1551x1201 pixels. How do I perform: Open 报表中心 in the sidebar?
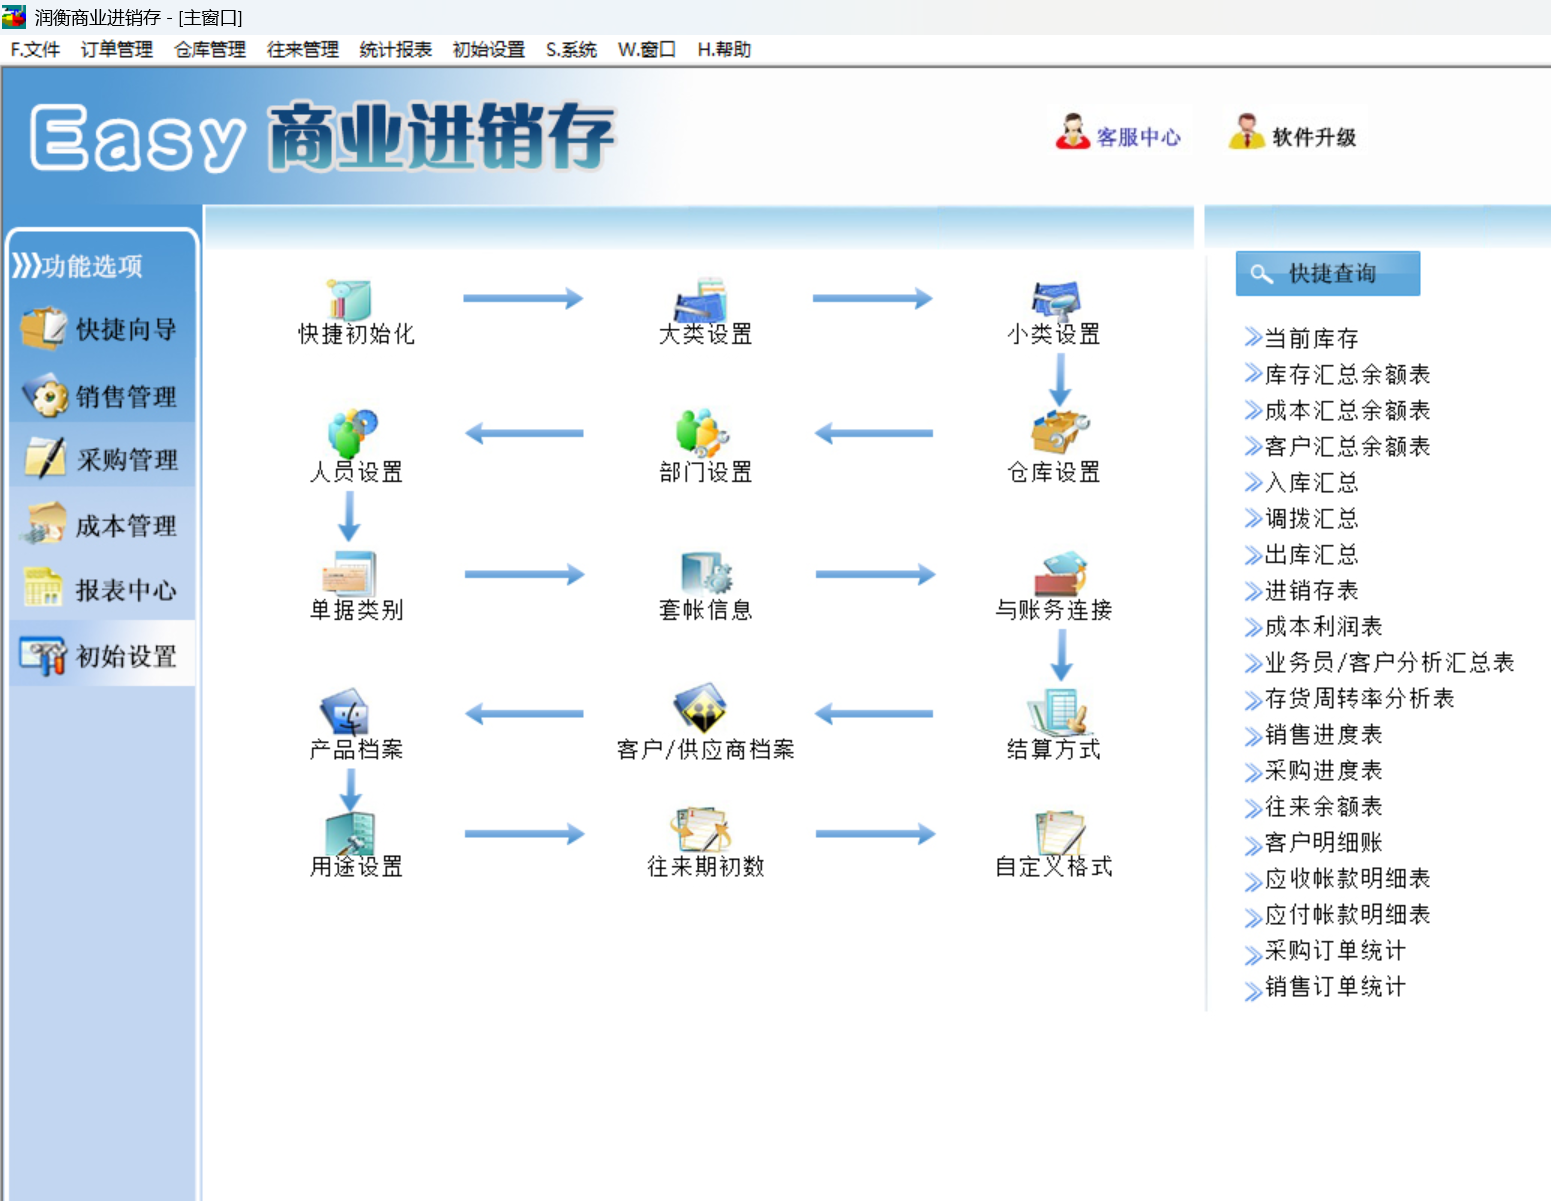102,590
